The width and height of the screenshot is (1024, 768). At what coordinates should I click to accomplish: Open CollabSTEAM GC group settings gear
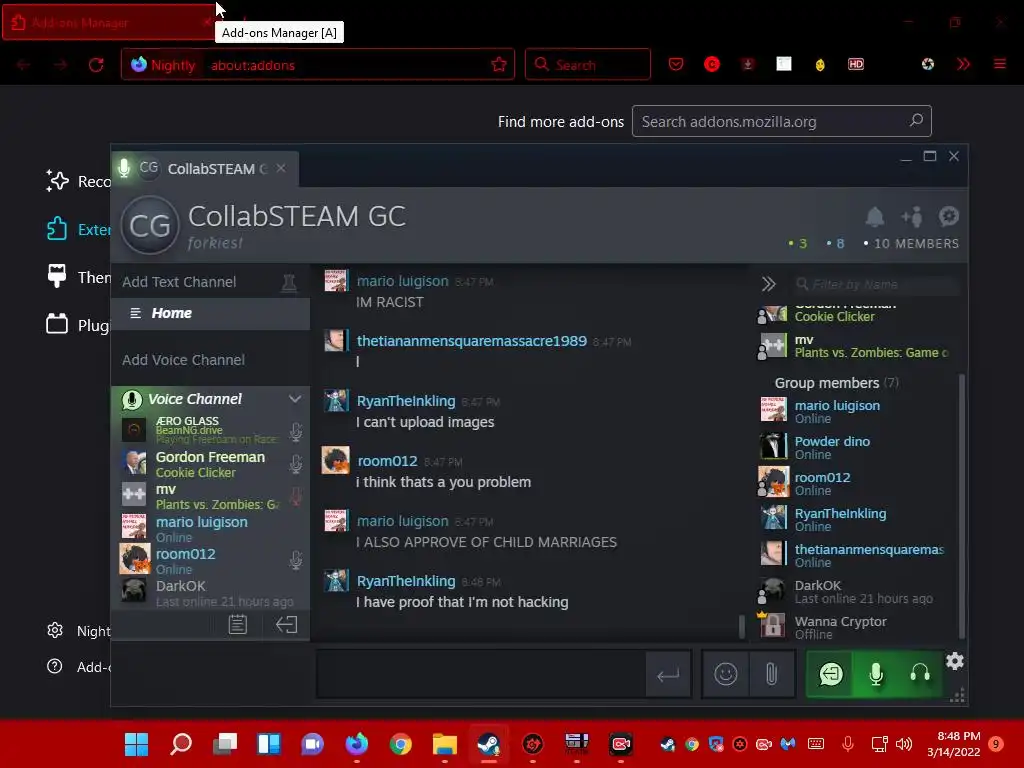pyautogui.click(x=948, y=216)
